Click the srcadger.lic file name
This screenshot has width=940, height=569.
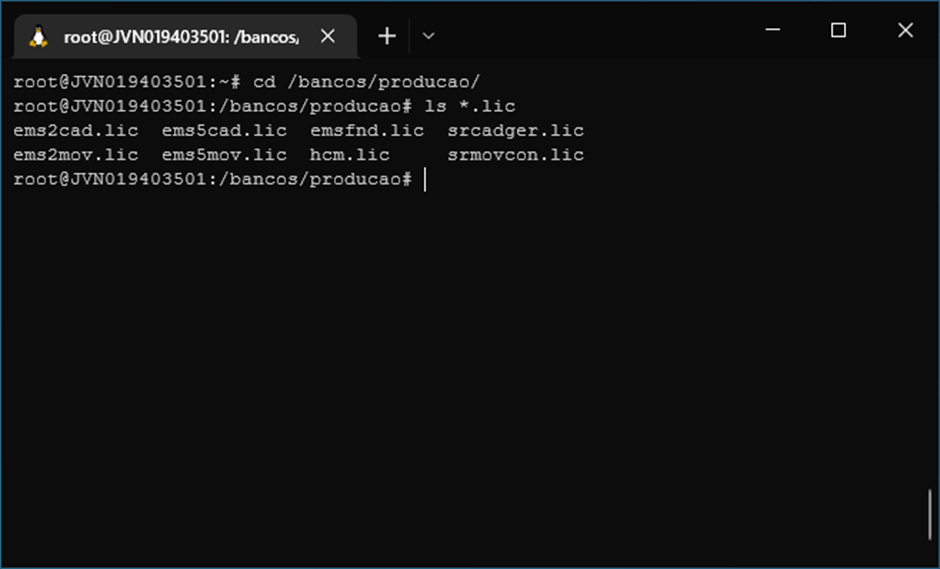(x=516, y=131)
